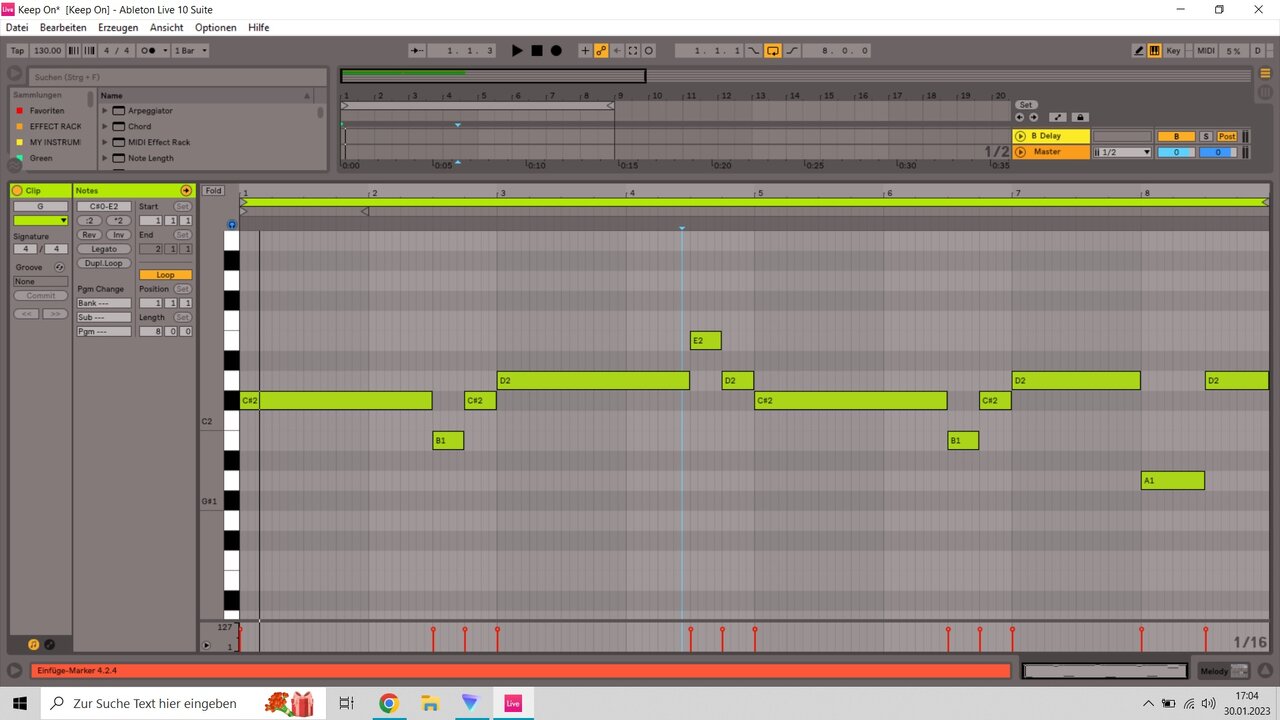The image size is (1280, 720).
Task: Toggle the Computer MIDI Keyboard icon
Action: tap(1154, 50)
